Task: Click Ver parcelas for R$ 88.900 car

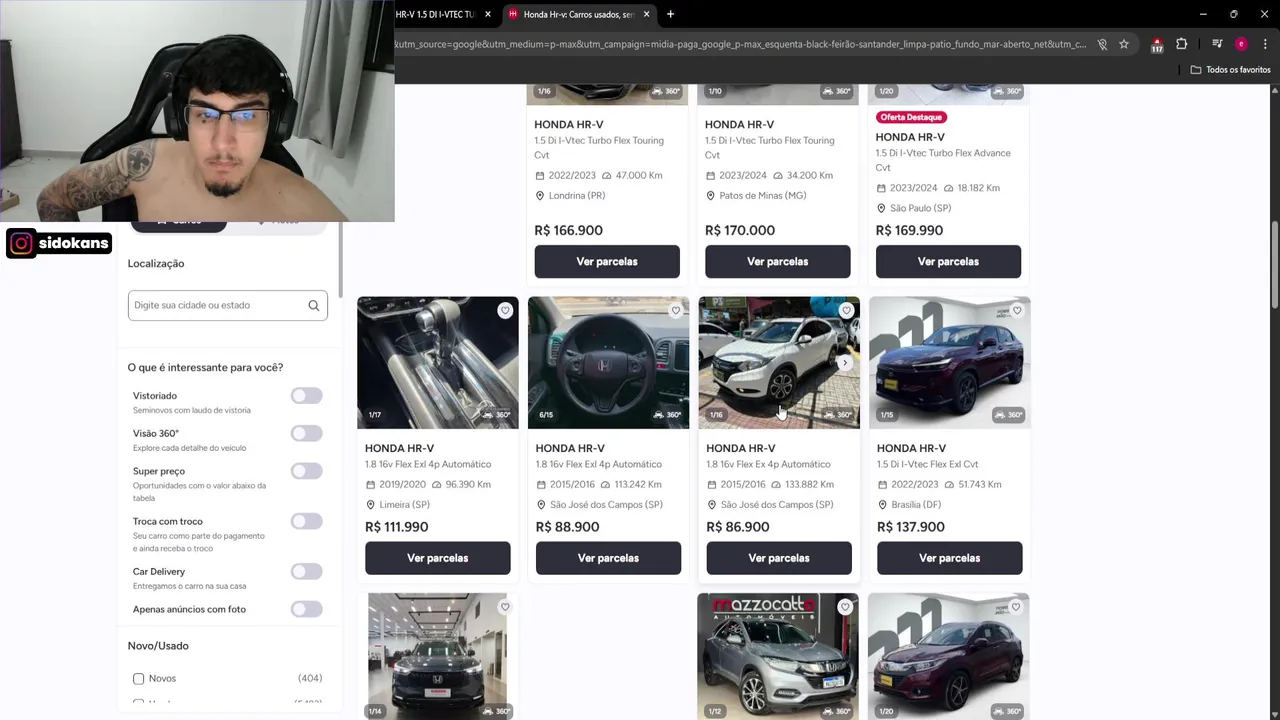Action: click(608, 558)
